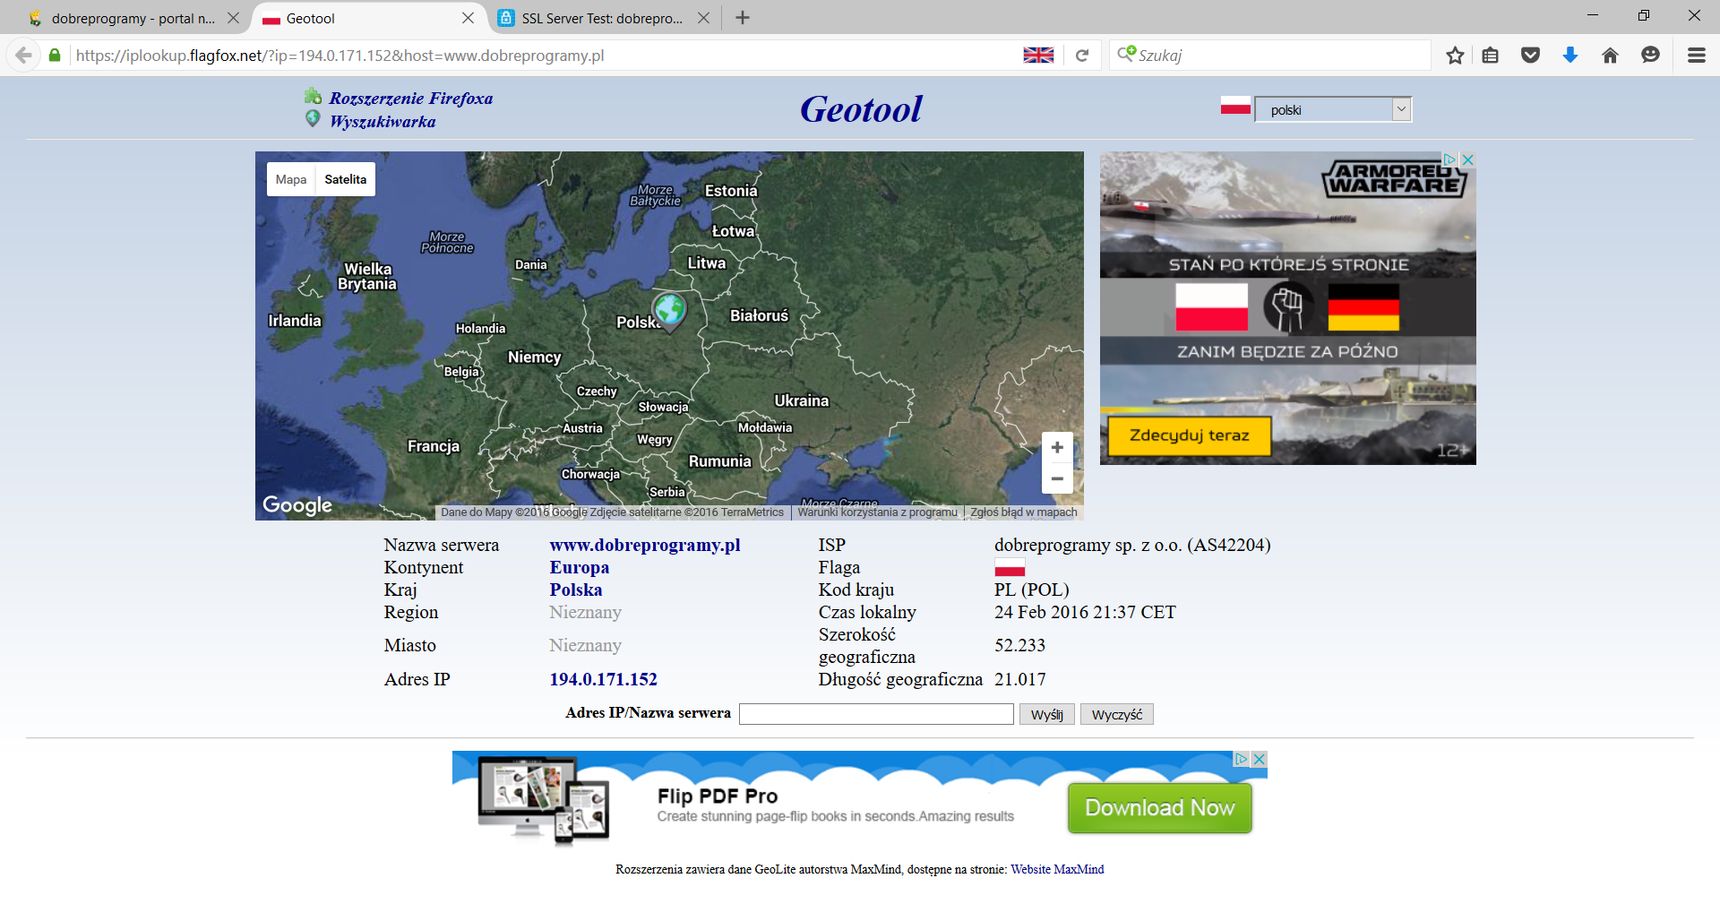The height and width of the screenshot is (921, 1720).
Task: Select the Geotool tab
Action: coord(367,18)
